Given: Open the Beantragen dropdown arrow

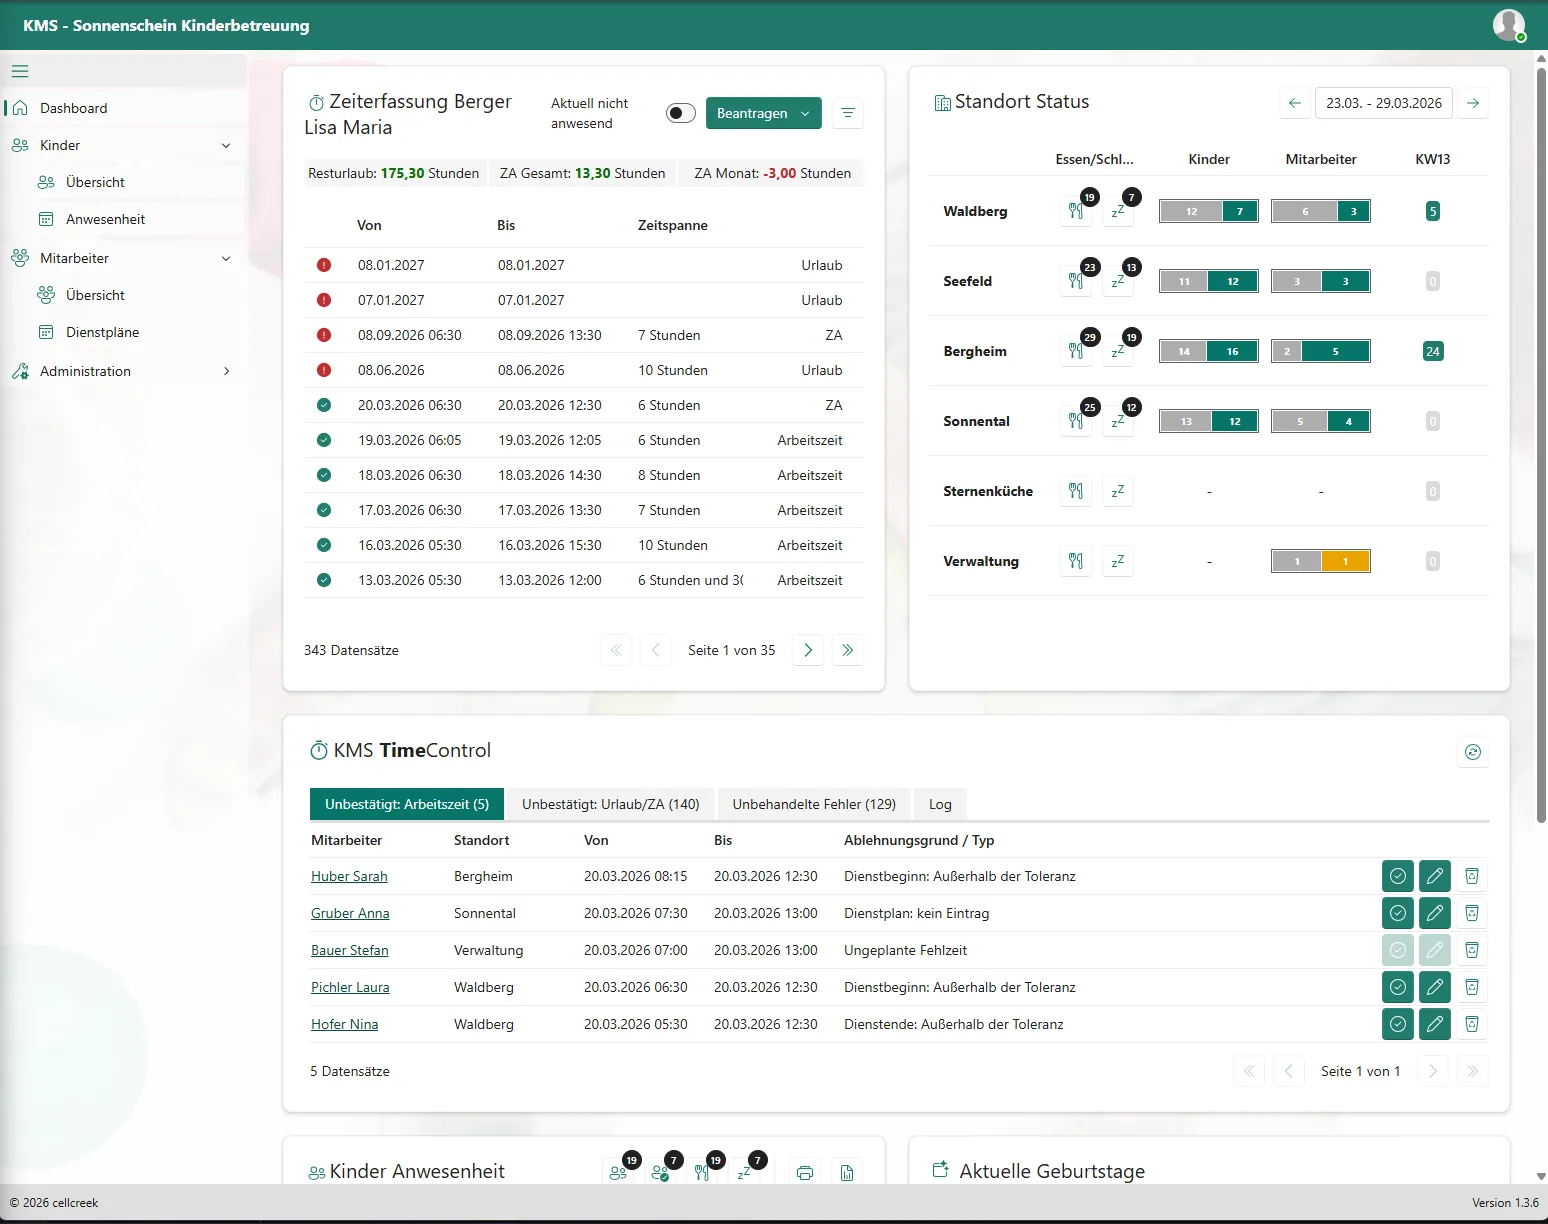Looking at the screenshot, I should [806, 113].
